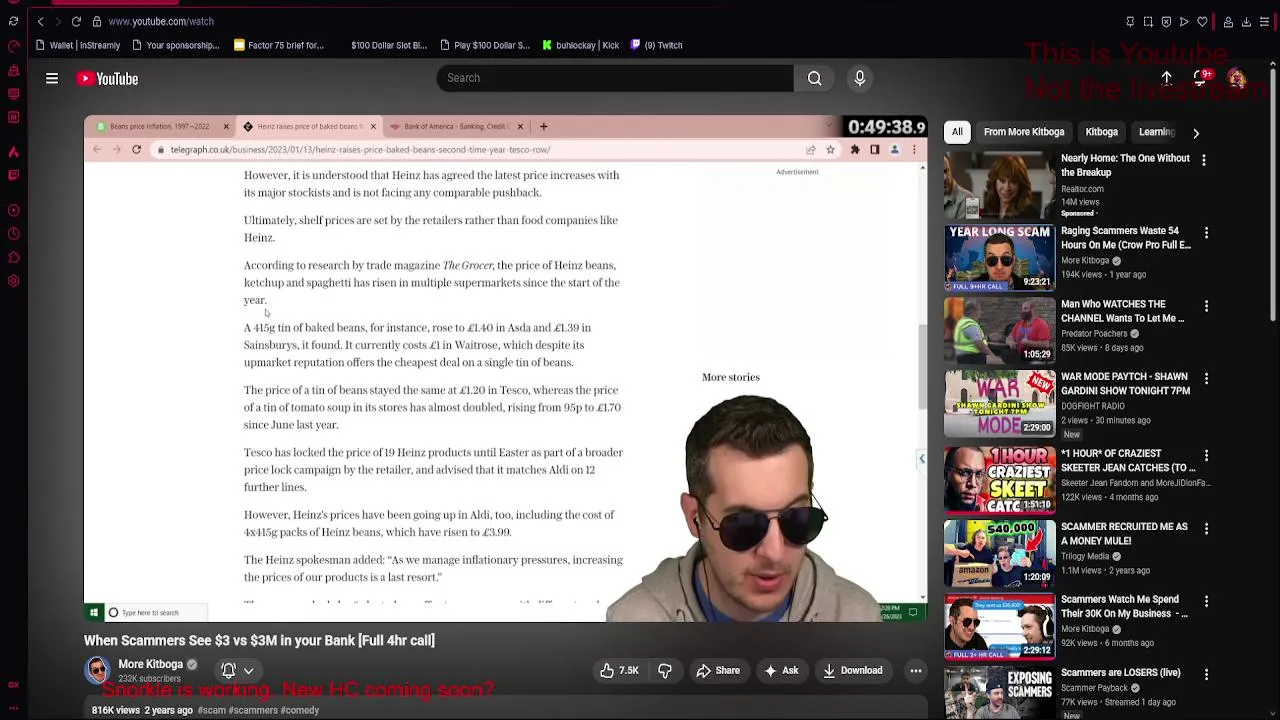Image resolution: width=1280 pixels, height=720 pixels.
Task: Open options for the Man Who WATCHES THE CHANNEL video
Action: coord(1206,306)
